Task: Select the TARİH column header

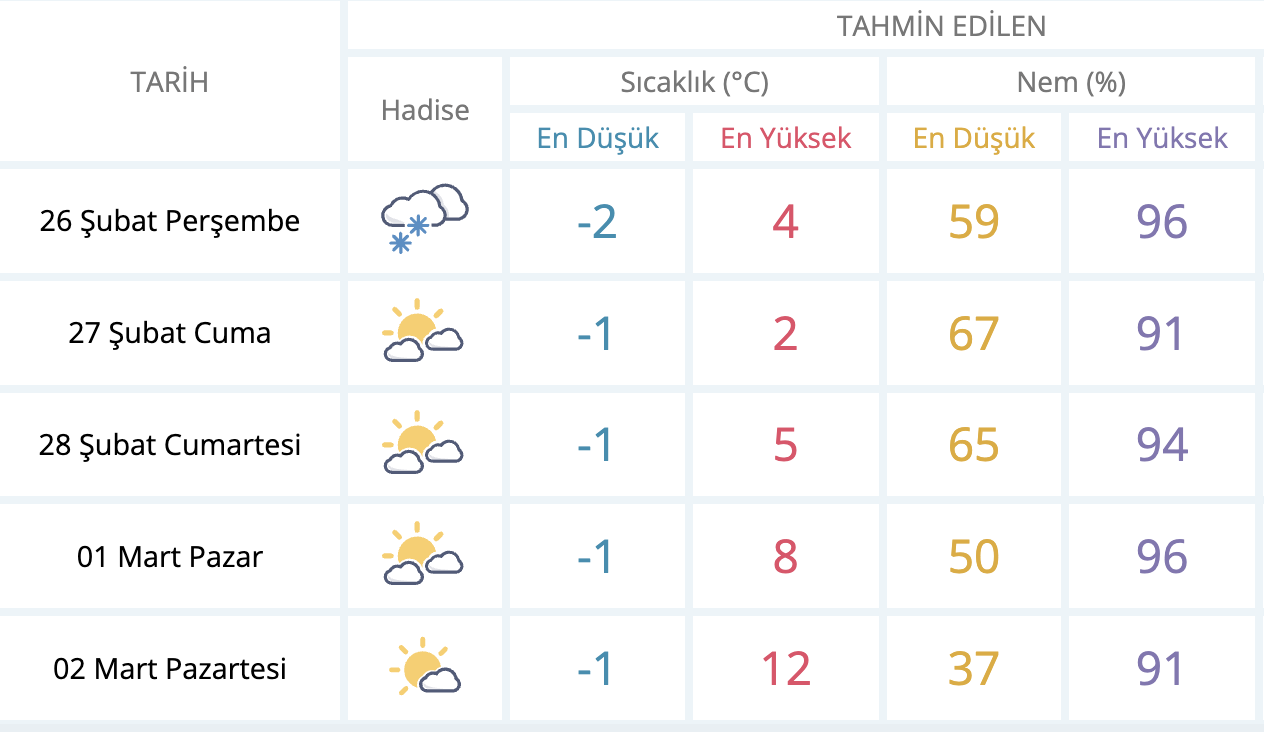Action: tap(170, 82)
